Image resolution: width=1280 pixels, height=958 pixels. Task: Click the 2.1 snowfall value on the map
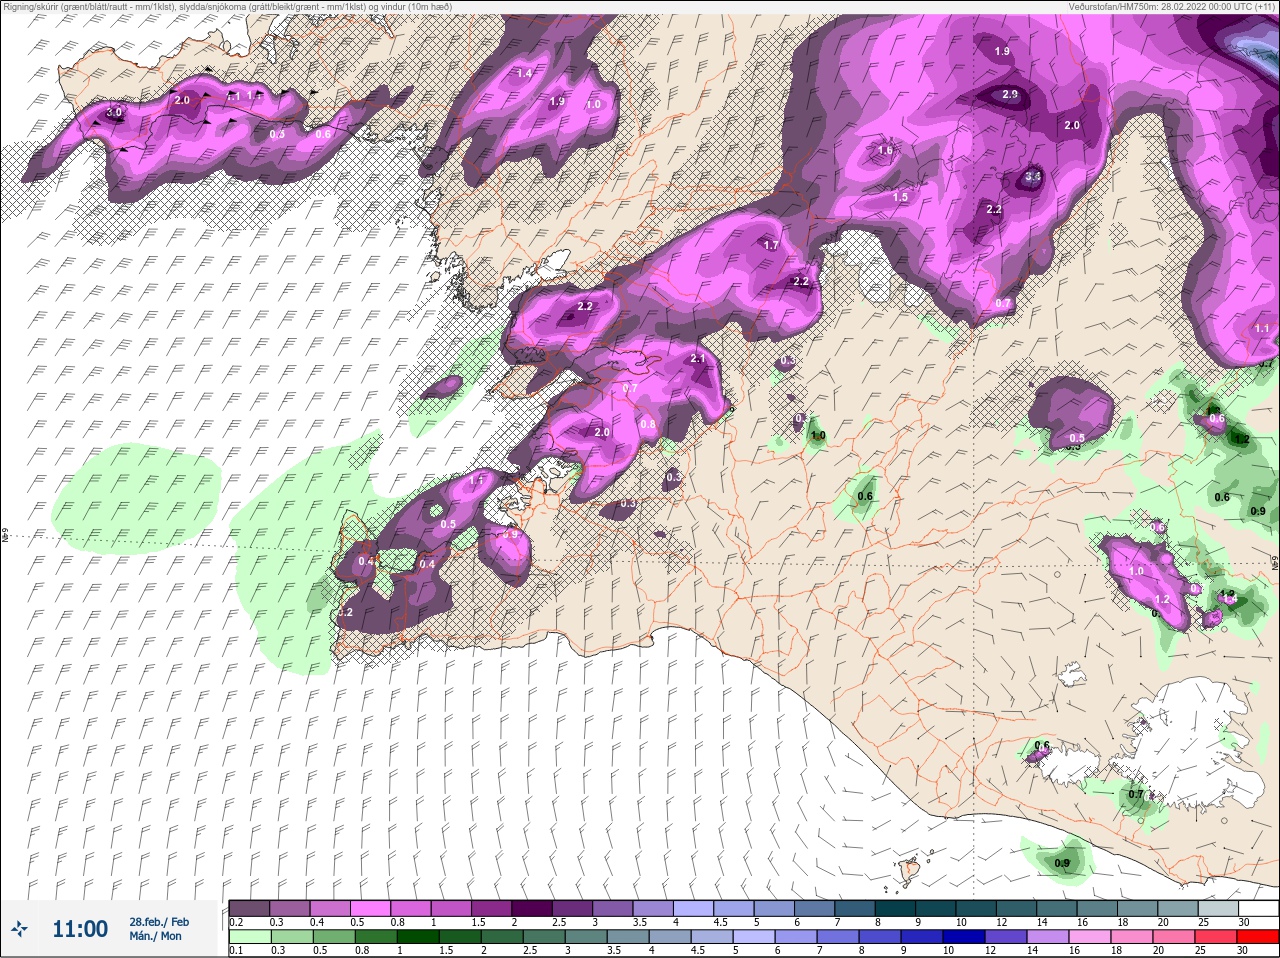(x=698, y=358)
